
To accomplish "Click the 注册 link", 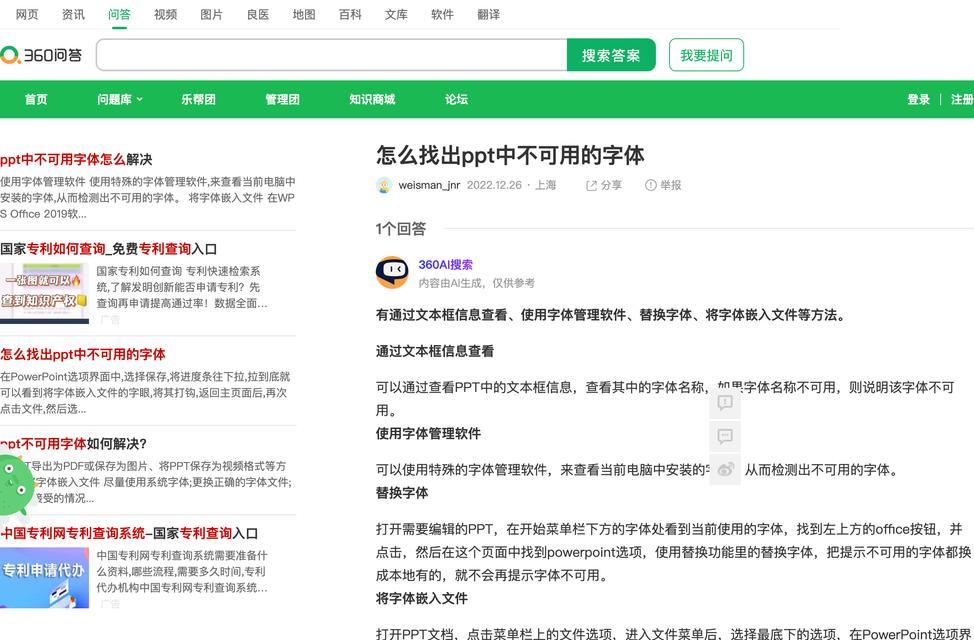I will click(962, 99).
